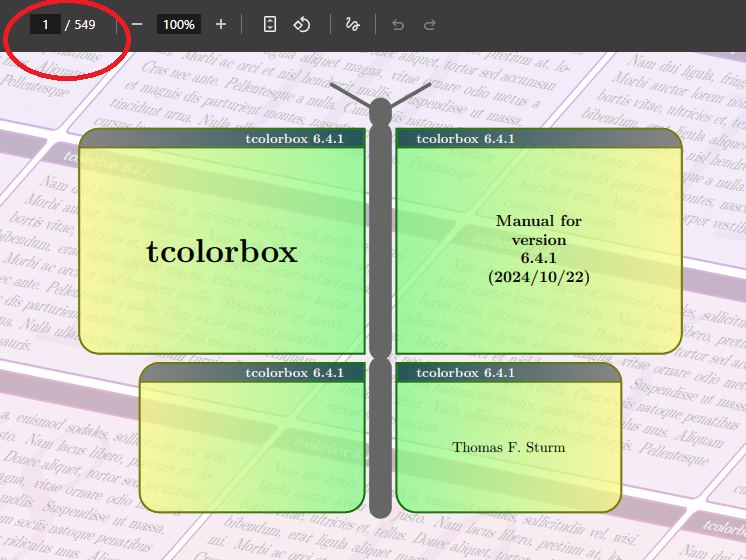The height and width of the screenshot is (560, 746).
Task: Click the top-left box's tcolorbox 6.4.1 header
Action: click(x=294, y=139)
